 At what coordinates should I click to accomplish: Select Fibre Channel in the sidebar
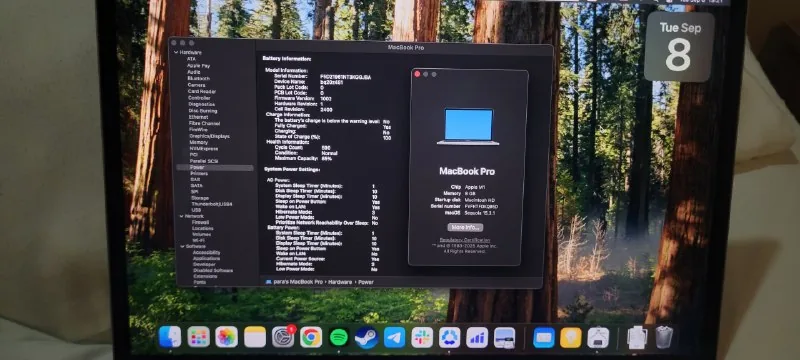click(205, 123)
